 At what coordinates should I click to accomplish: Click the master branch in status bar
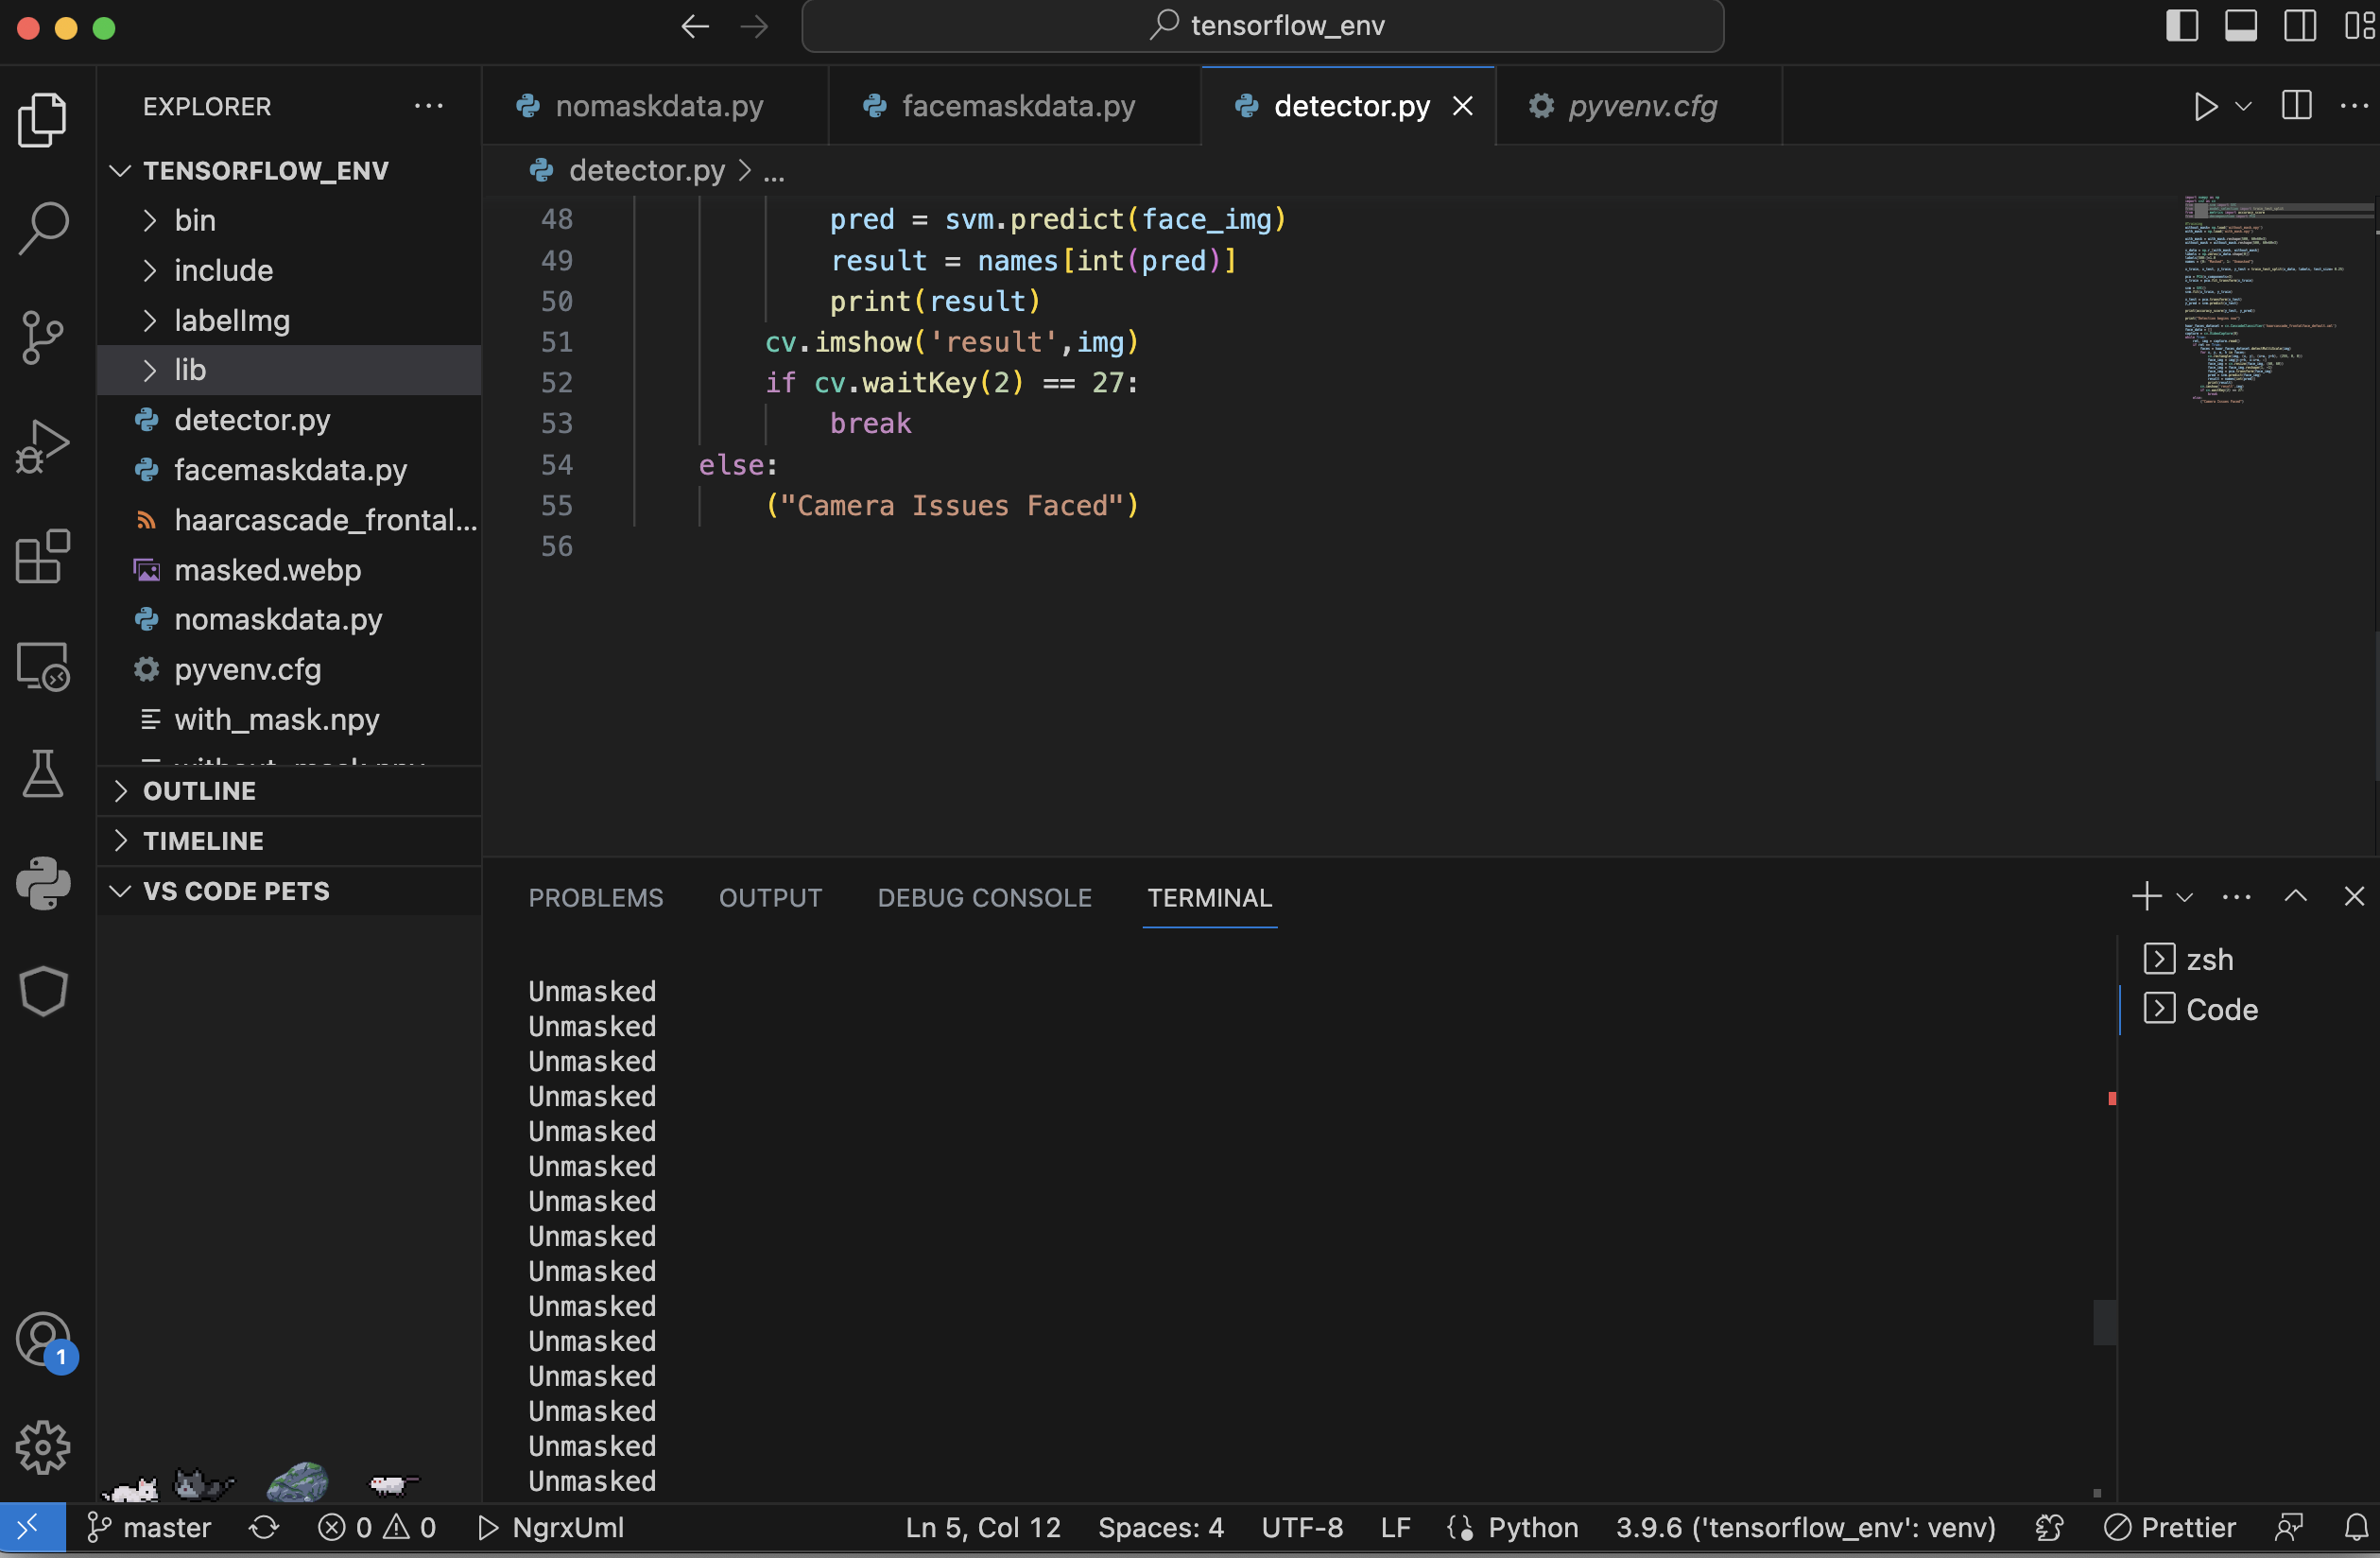(150, 1528)
